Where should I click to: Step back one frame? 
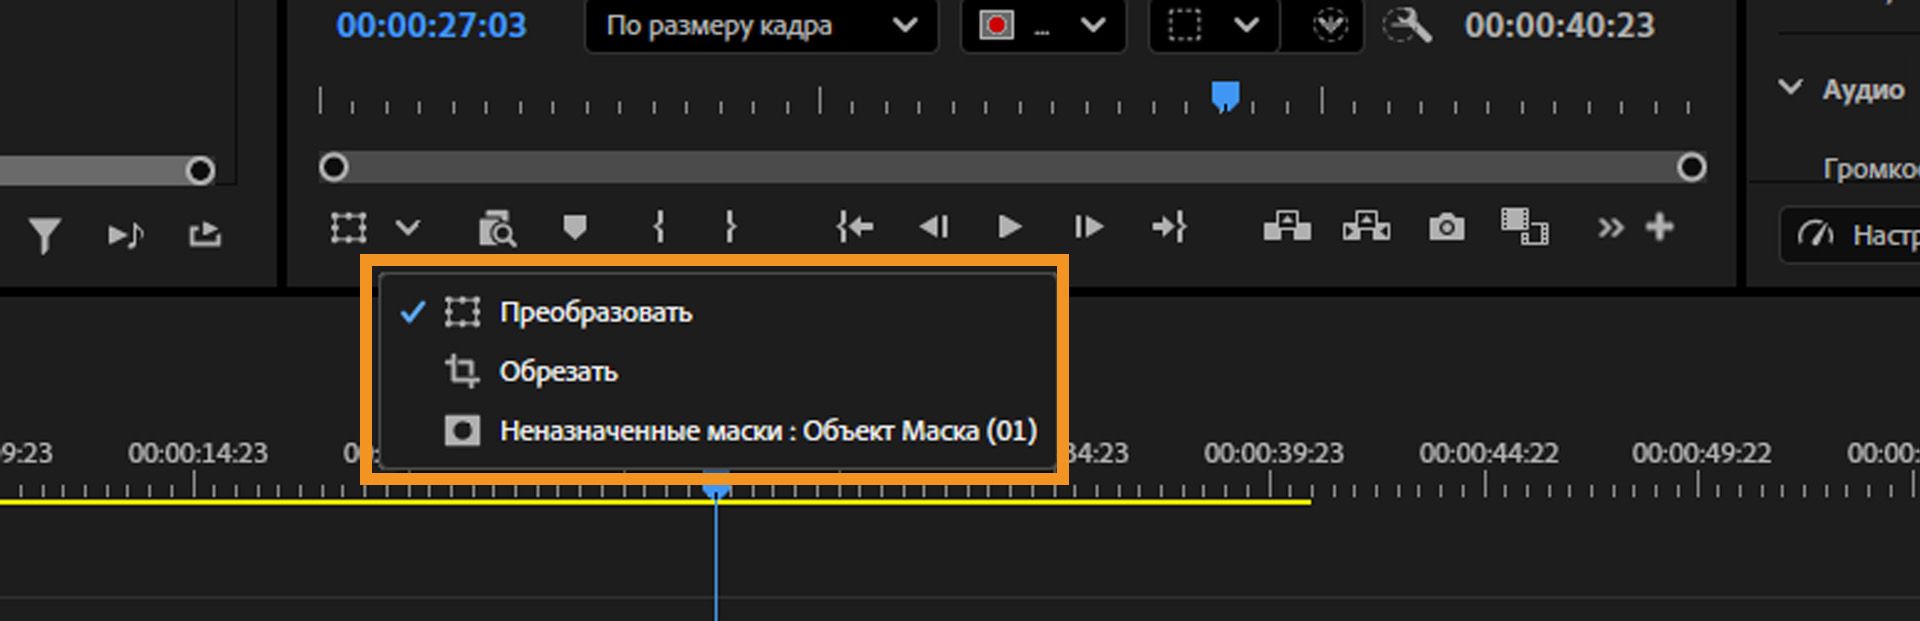click(933, 228)
